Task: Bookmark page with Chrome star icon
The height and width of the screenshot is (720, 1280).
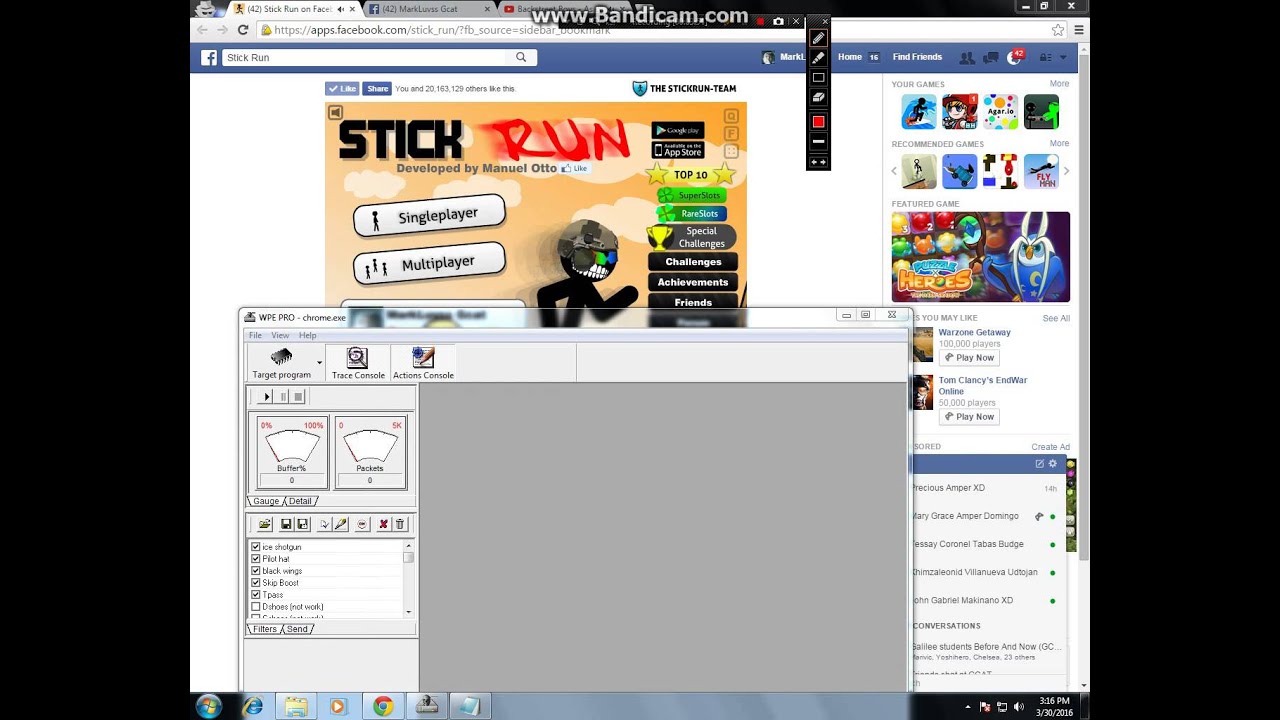Action: pos(1058,30)
